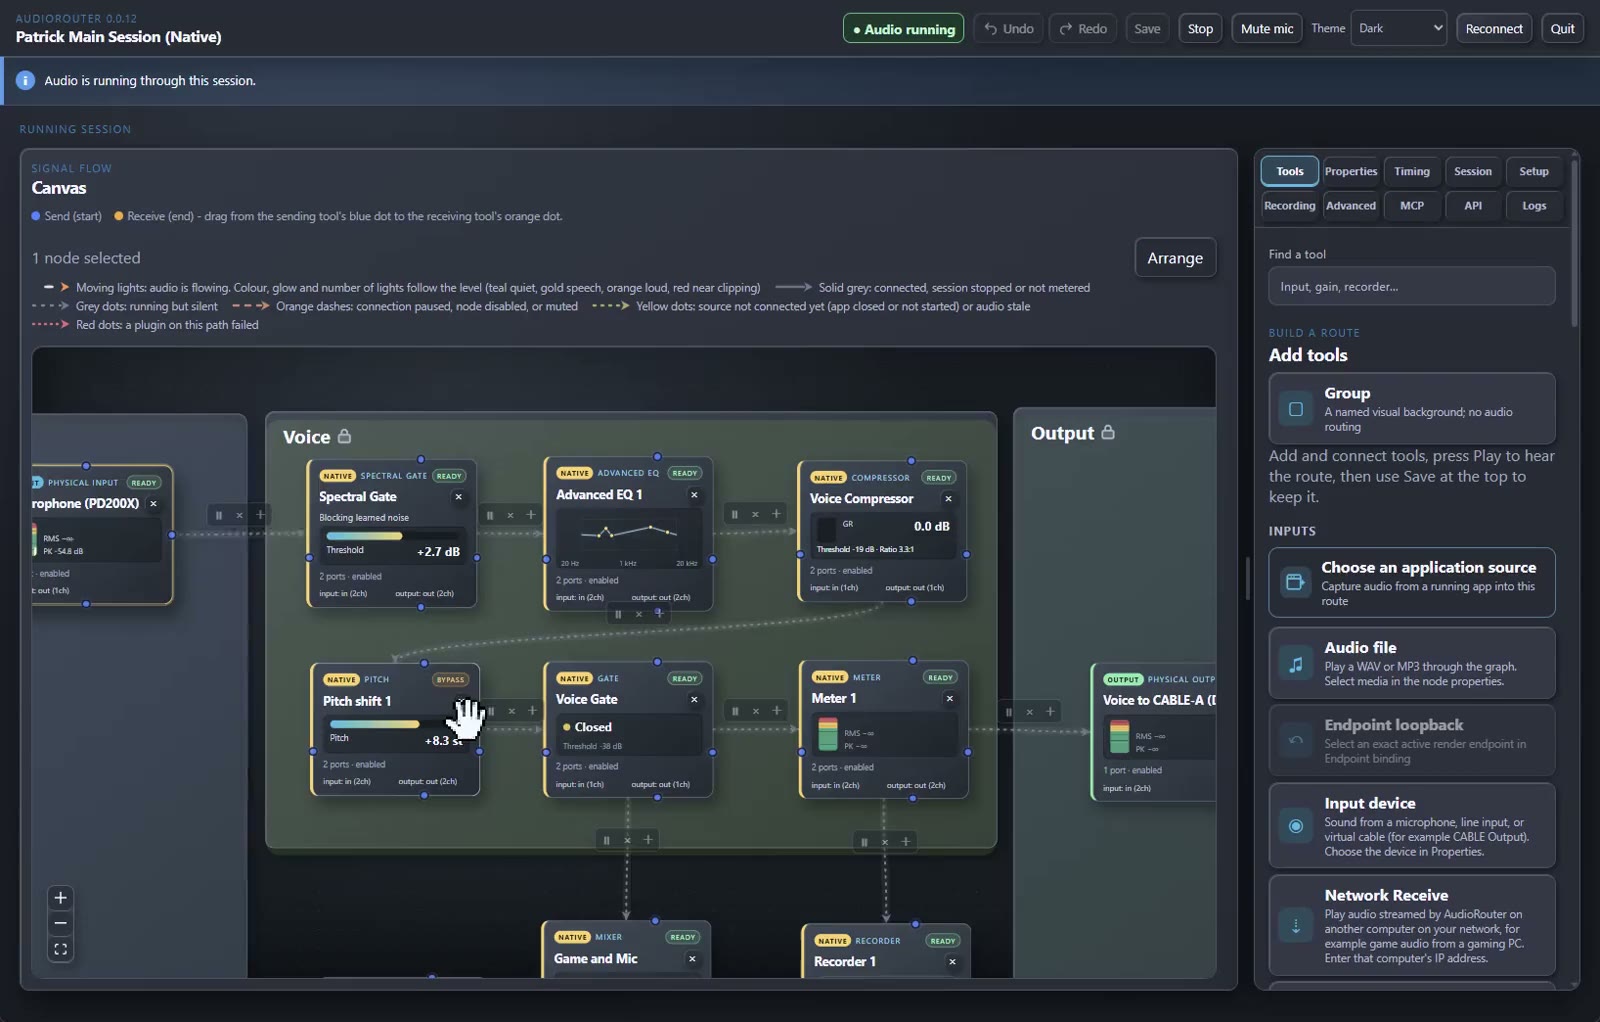1600x1022 pixels.
Task: Add the Choose an application source tool
Action: (x=1412, y=582)
